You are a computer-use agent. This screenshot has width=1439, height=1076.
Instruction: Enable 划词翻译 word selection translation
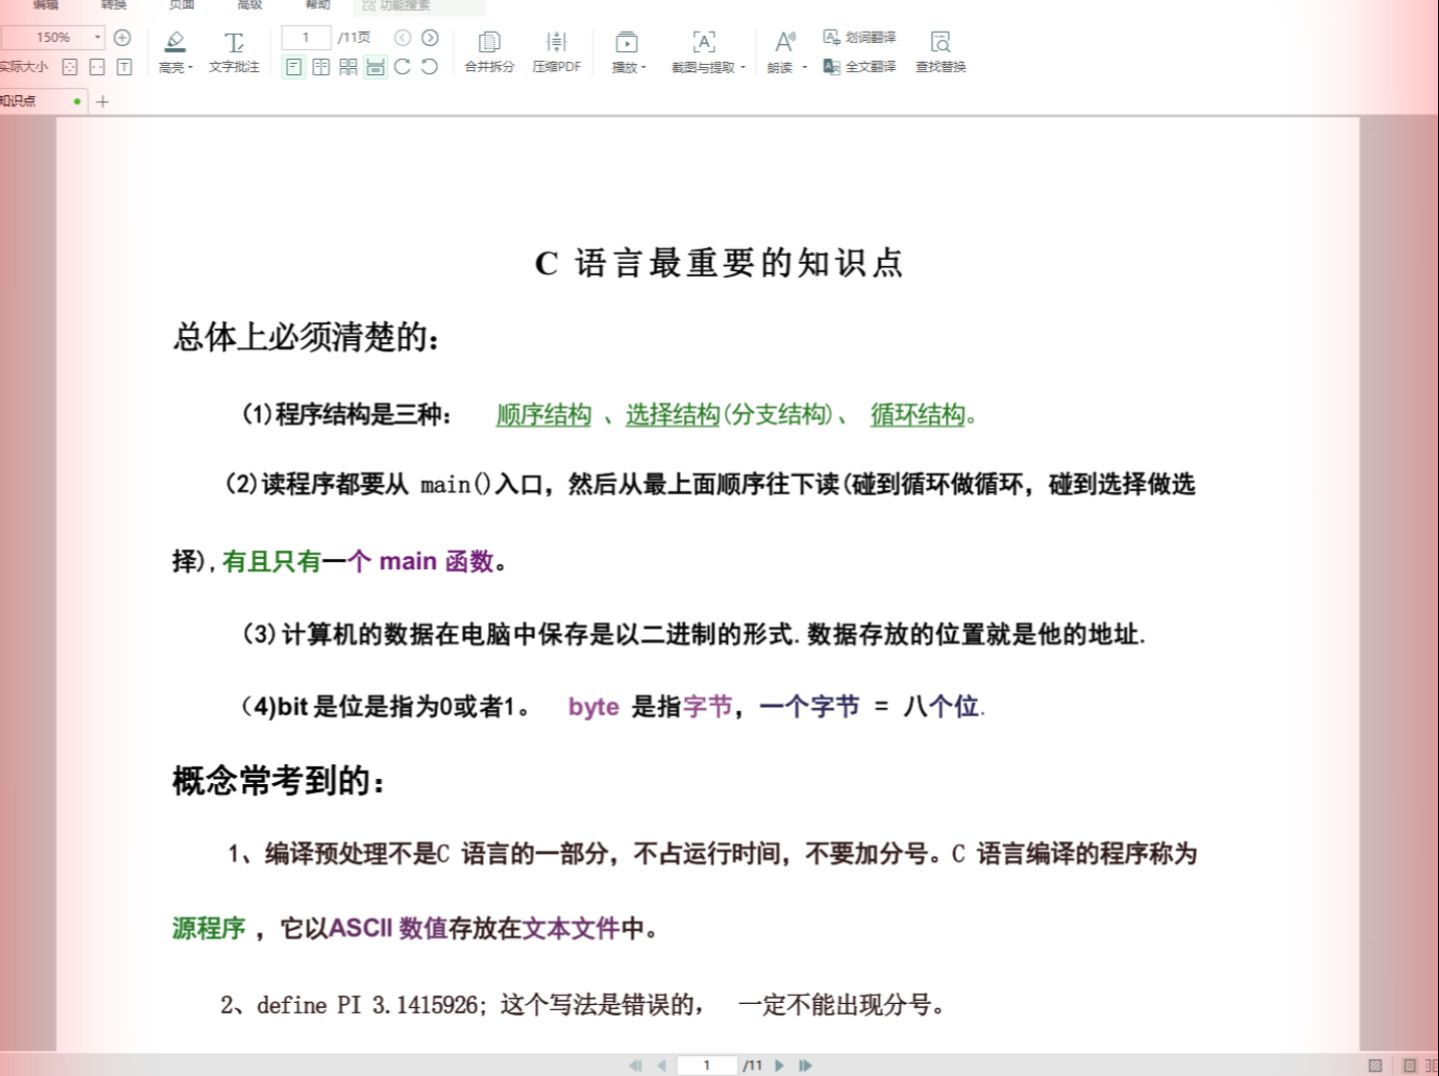859,37
